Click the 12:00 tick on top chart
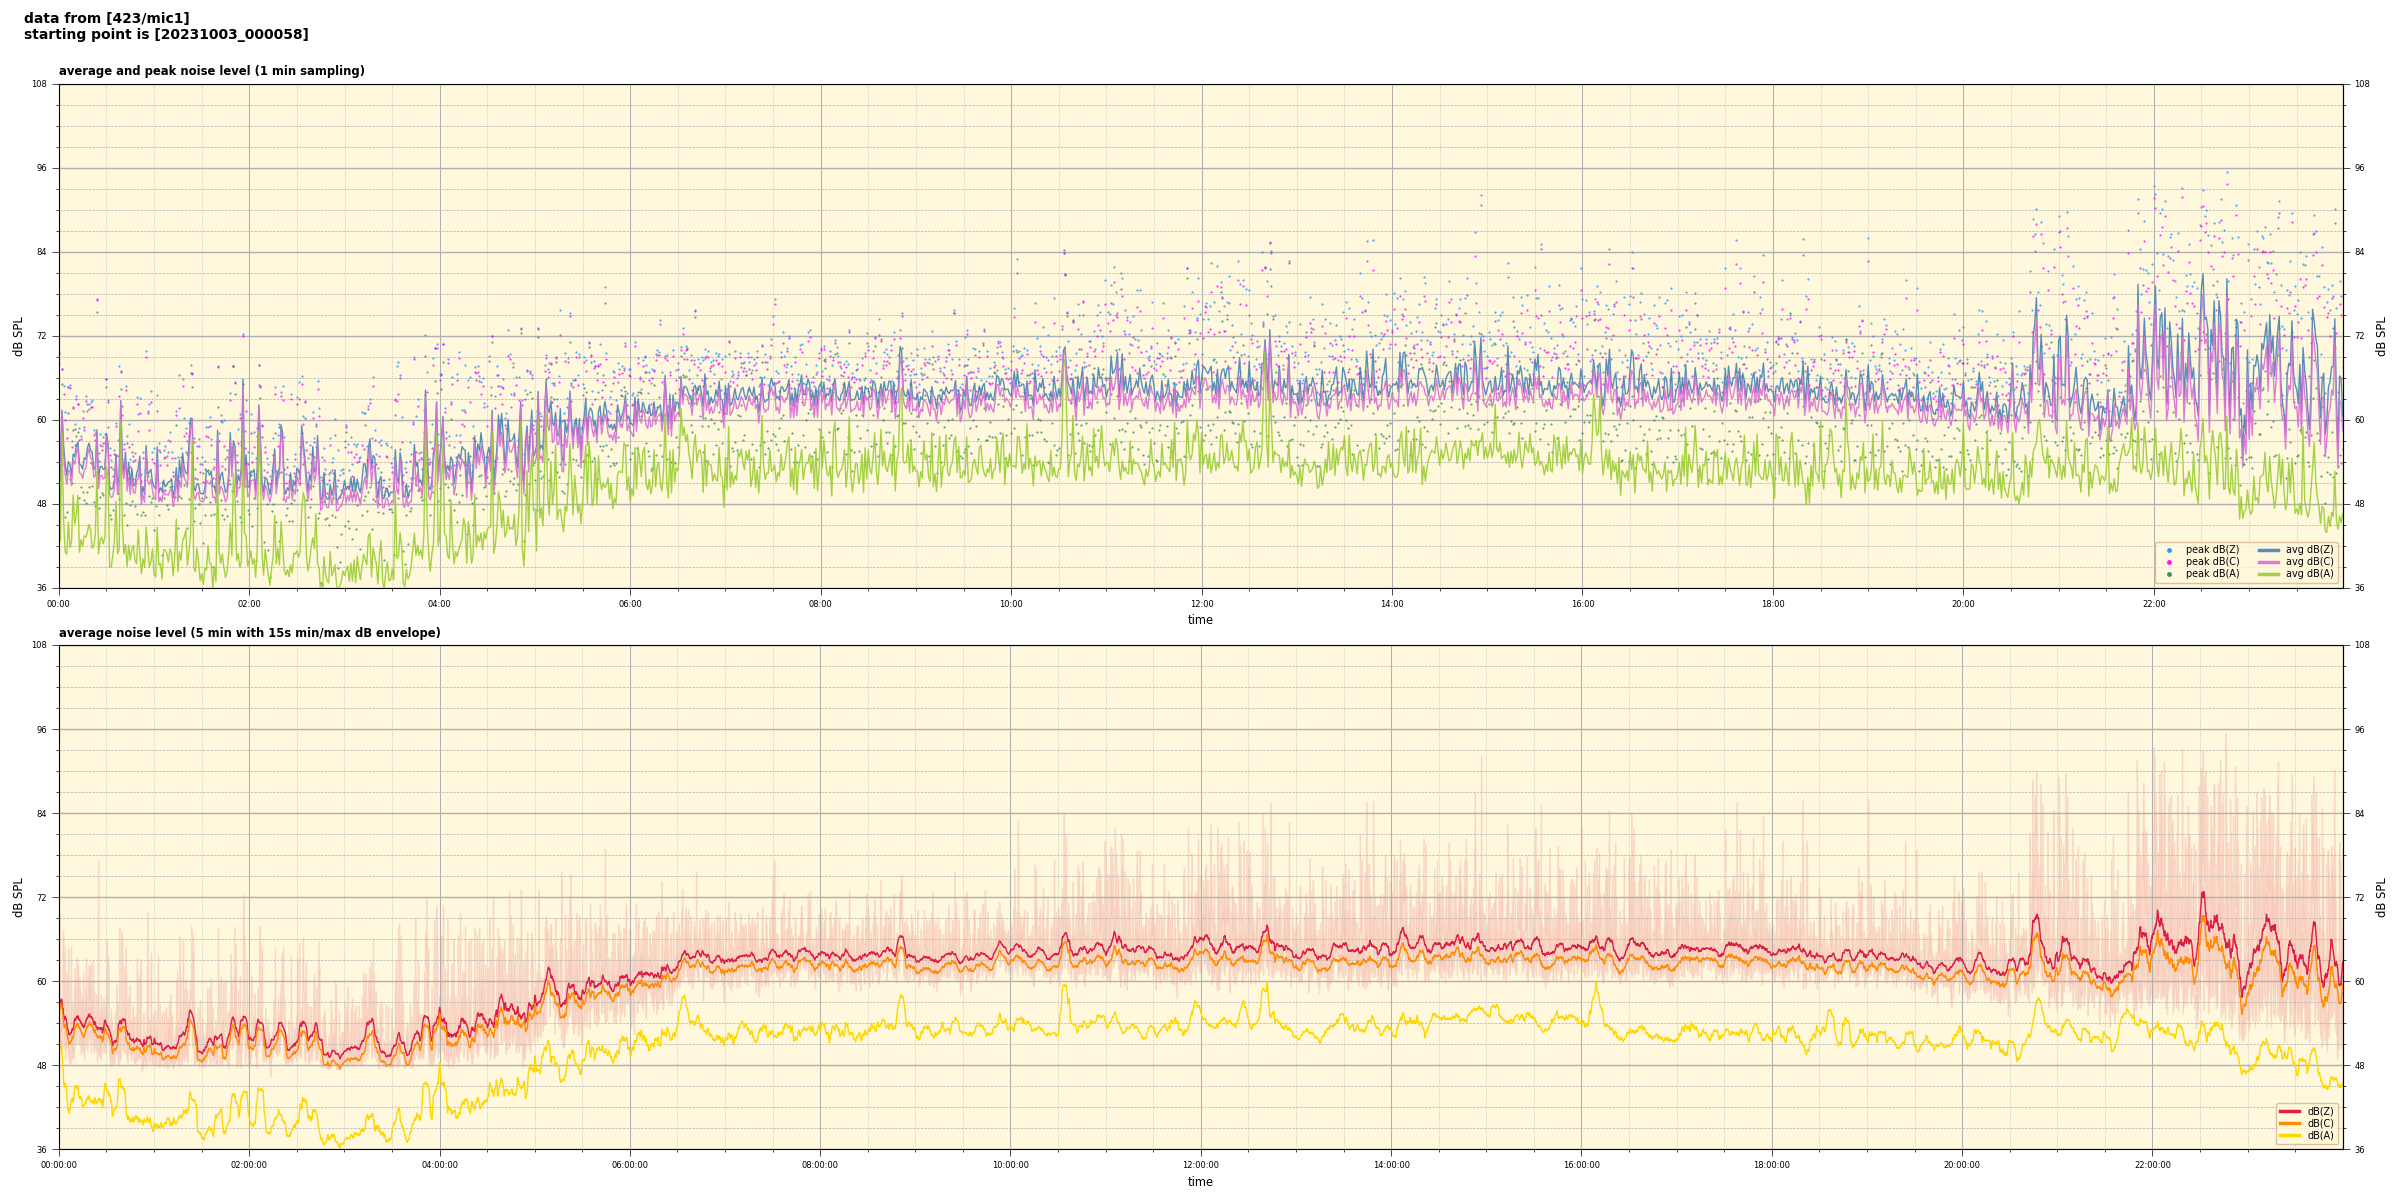The image size is (2400, 1200). coord(1201,604)
